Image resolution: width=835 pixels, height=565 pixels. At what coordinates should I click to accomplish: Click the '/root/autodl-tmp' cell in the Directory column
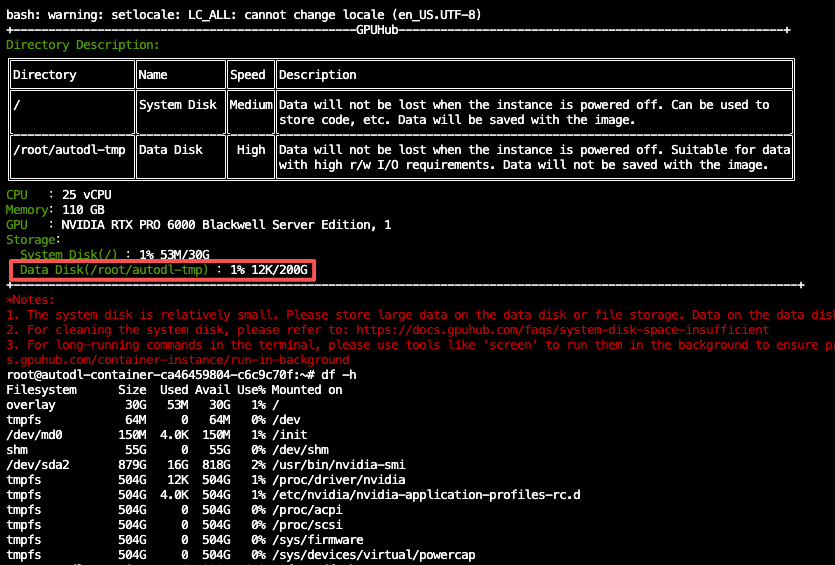69,150
